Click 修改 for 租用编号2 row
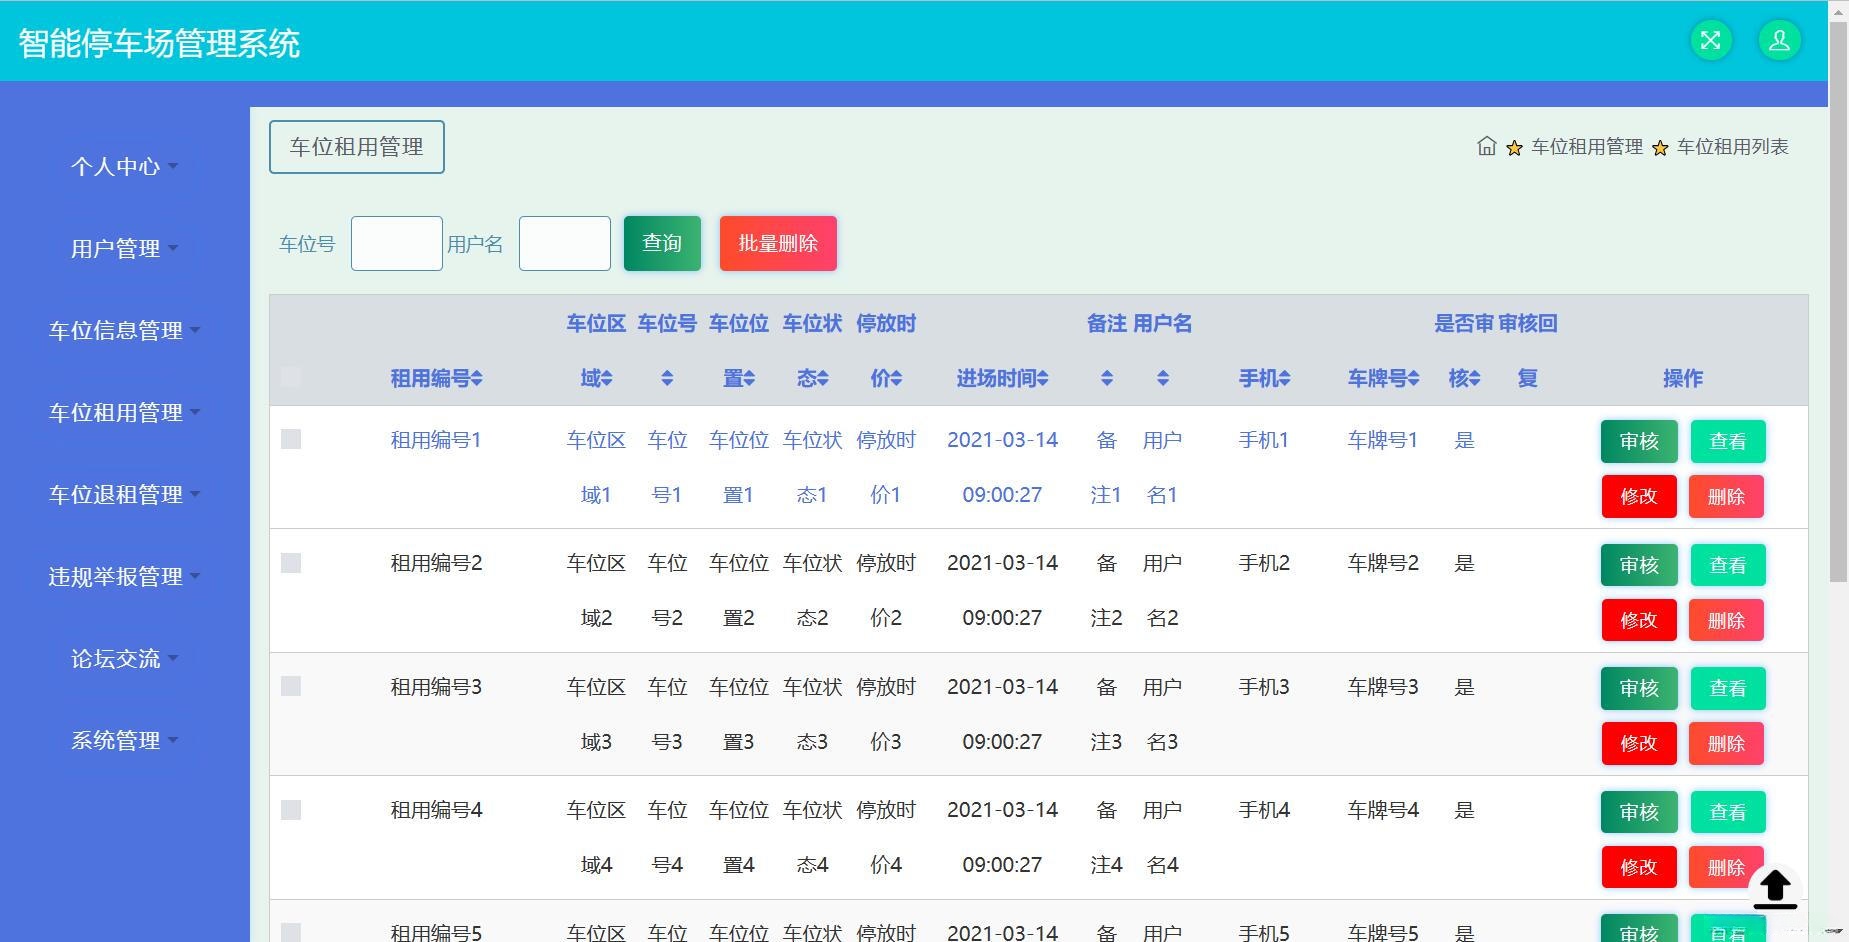1849x942 pixels. (1639, 620)
